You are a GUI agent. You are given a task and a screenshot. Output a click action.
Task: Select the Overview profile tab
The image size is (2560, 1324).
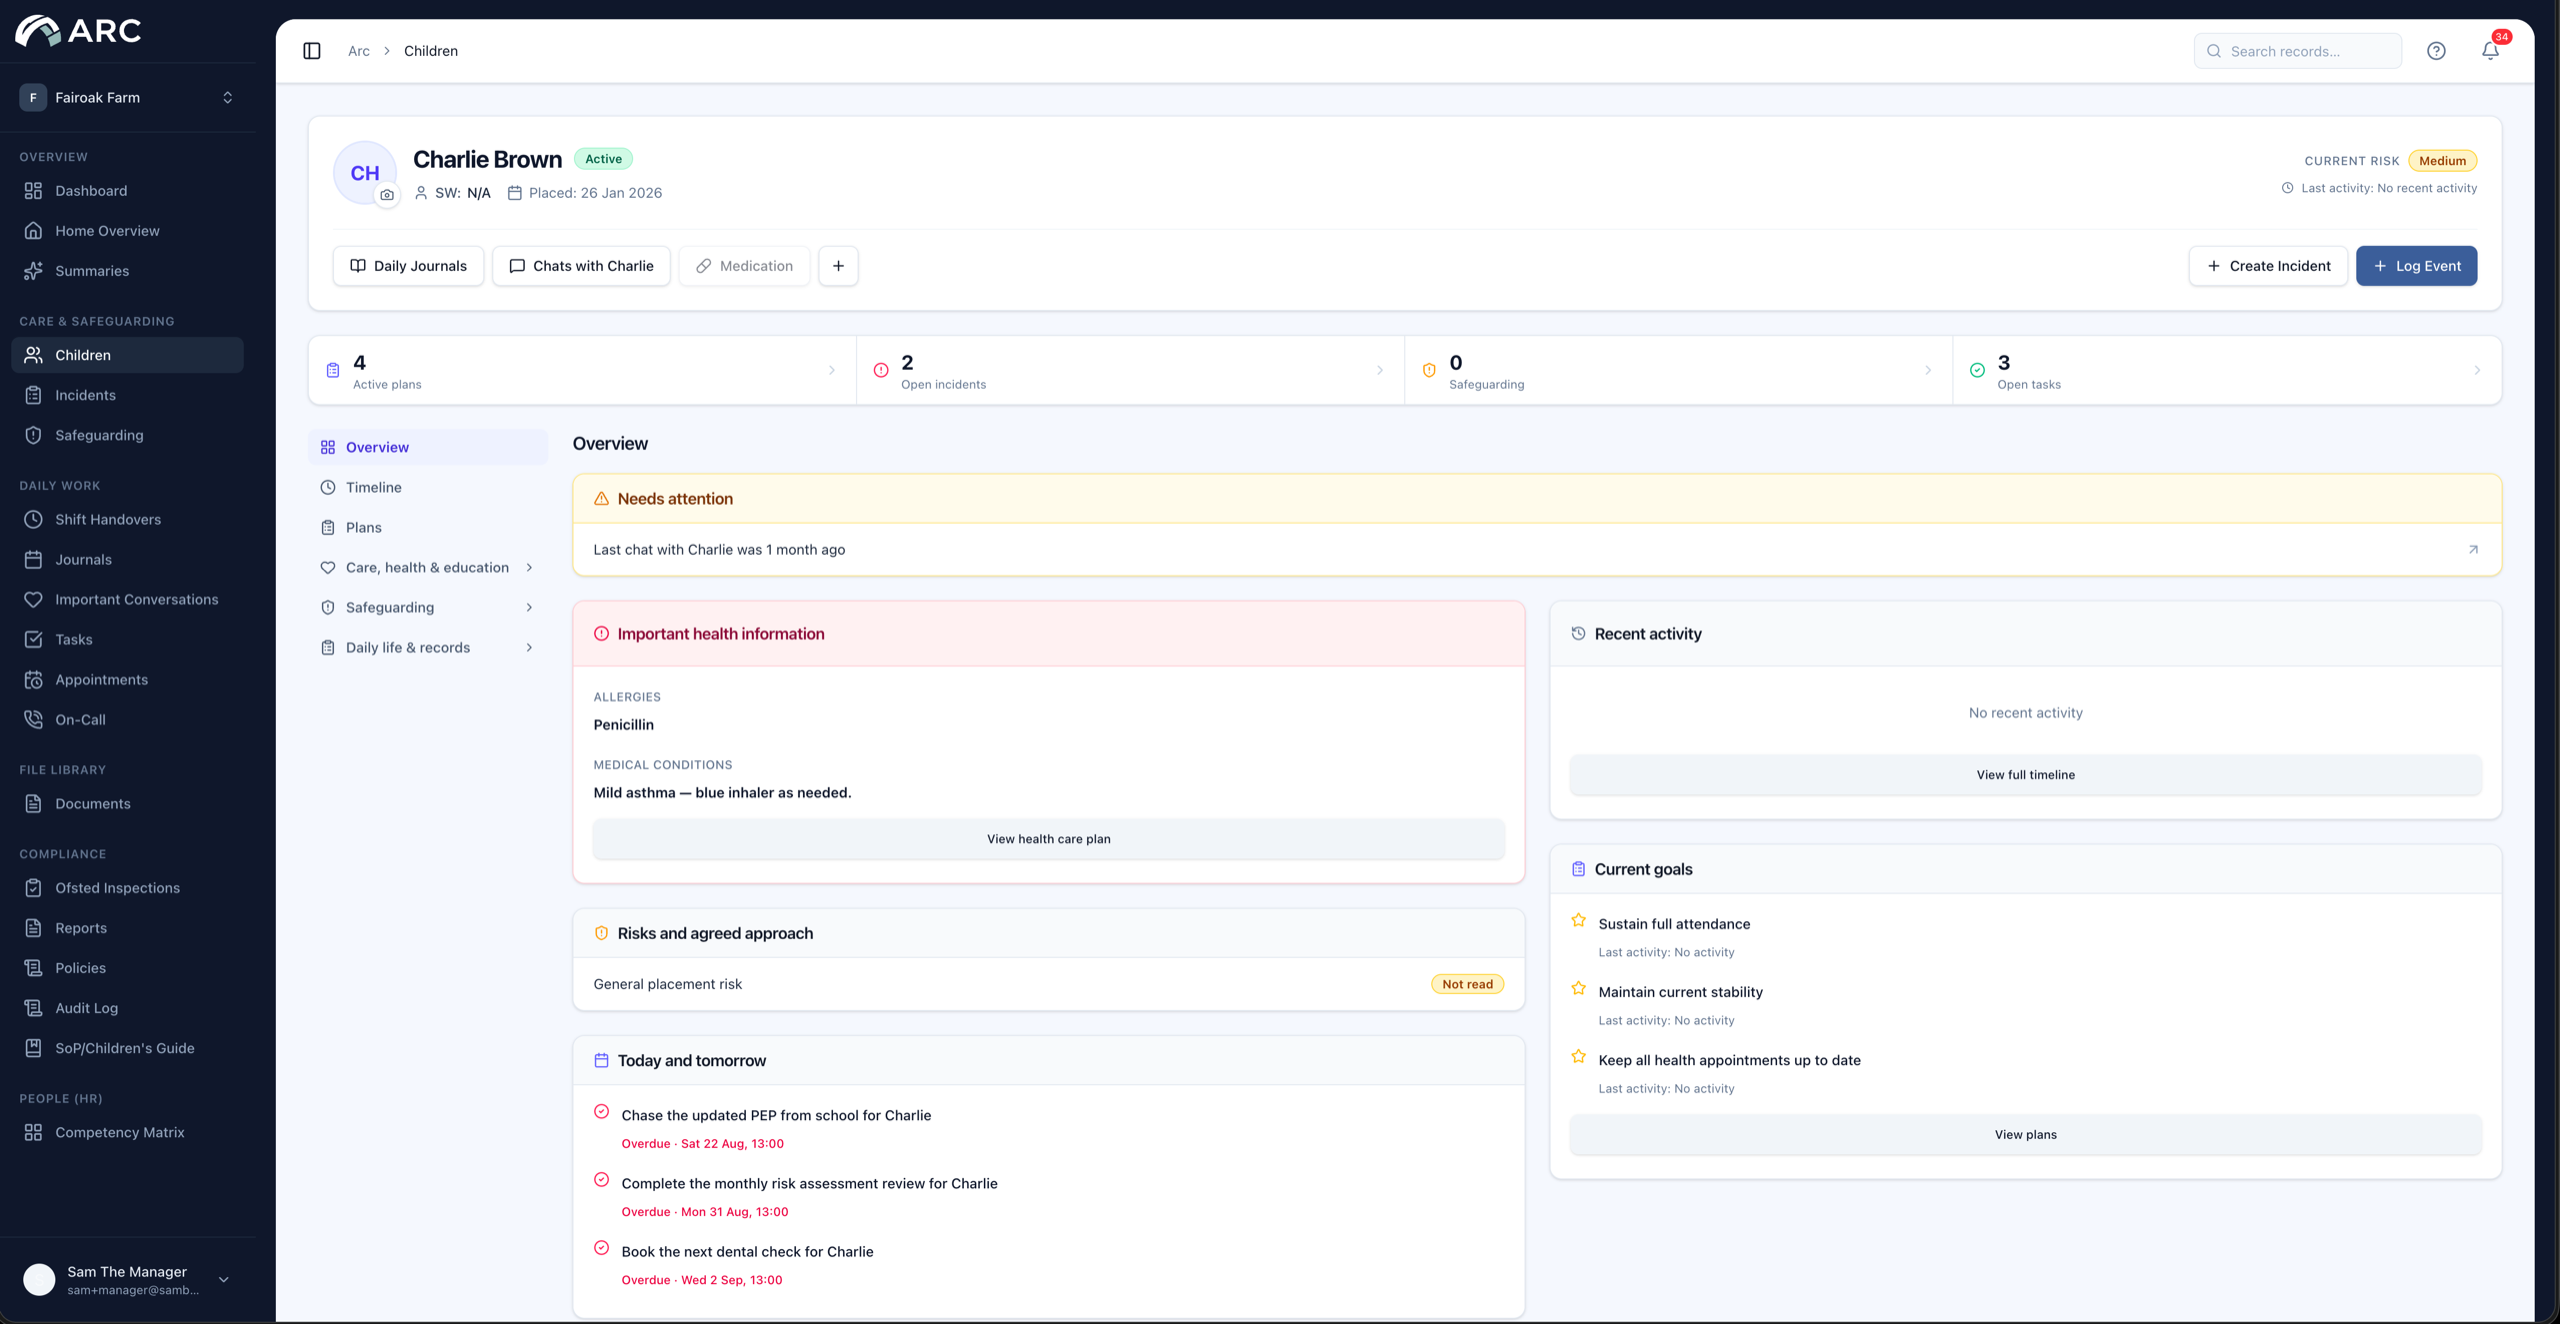pos(428,447)
